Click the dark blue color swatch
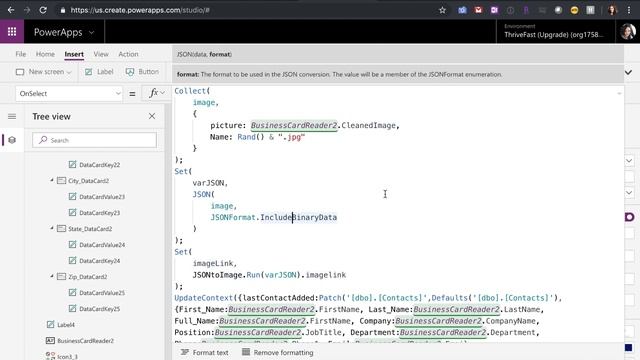This screenshot has width=640, height=360. 629,348
